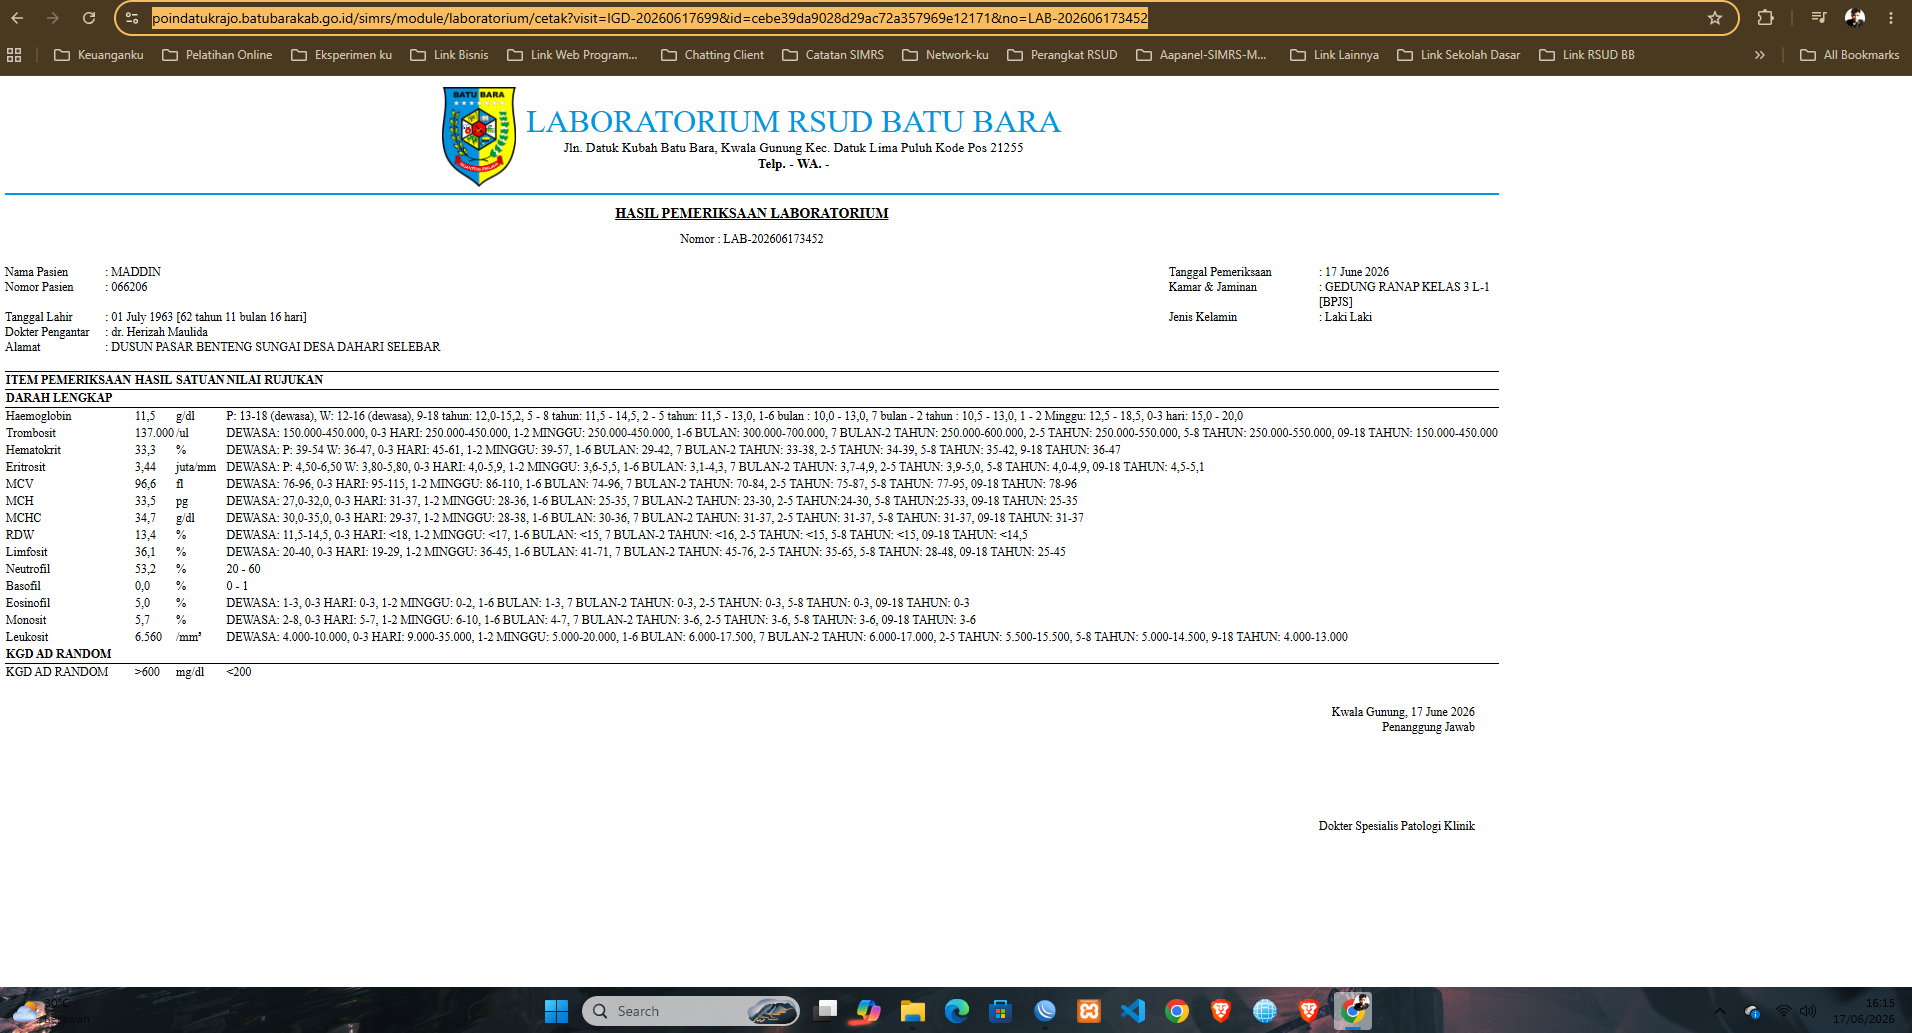Open Microsoft Store from the taskbar

pos(1000,1011)
